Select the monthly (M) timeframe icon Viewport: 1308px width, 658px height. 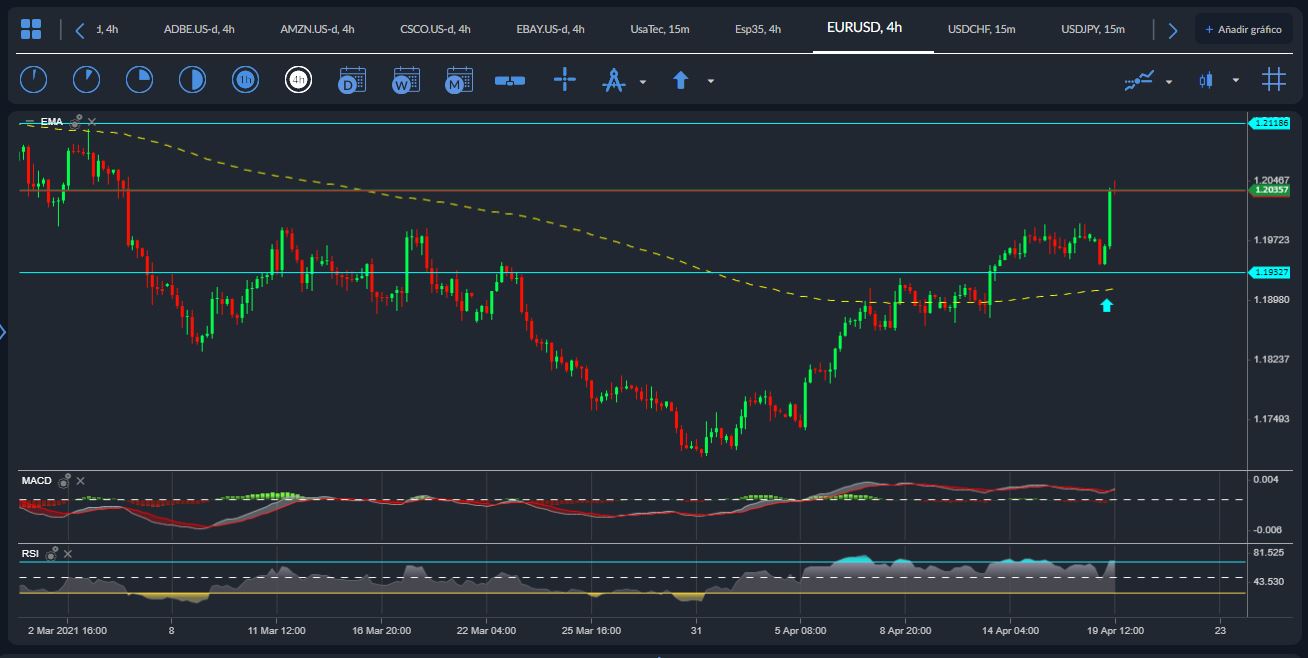pyautogui.click(x=458, y=79)
